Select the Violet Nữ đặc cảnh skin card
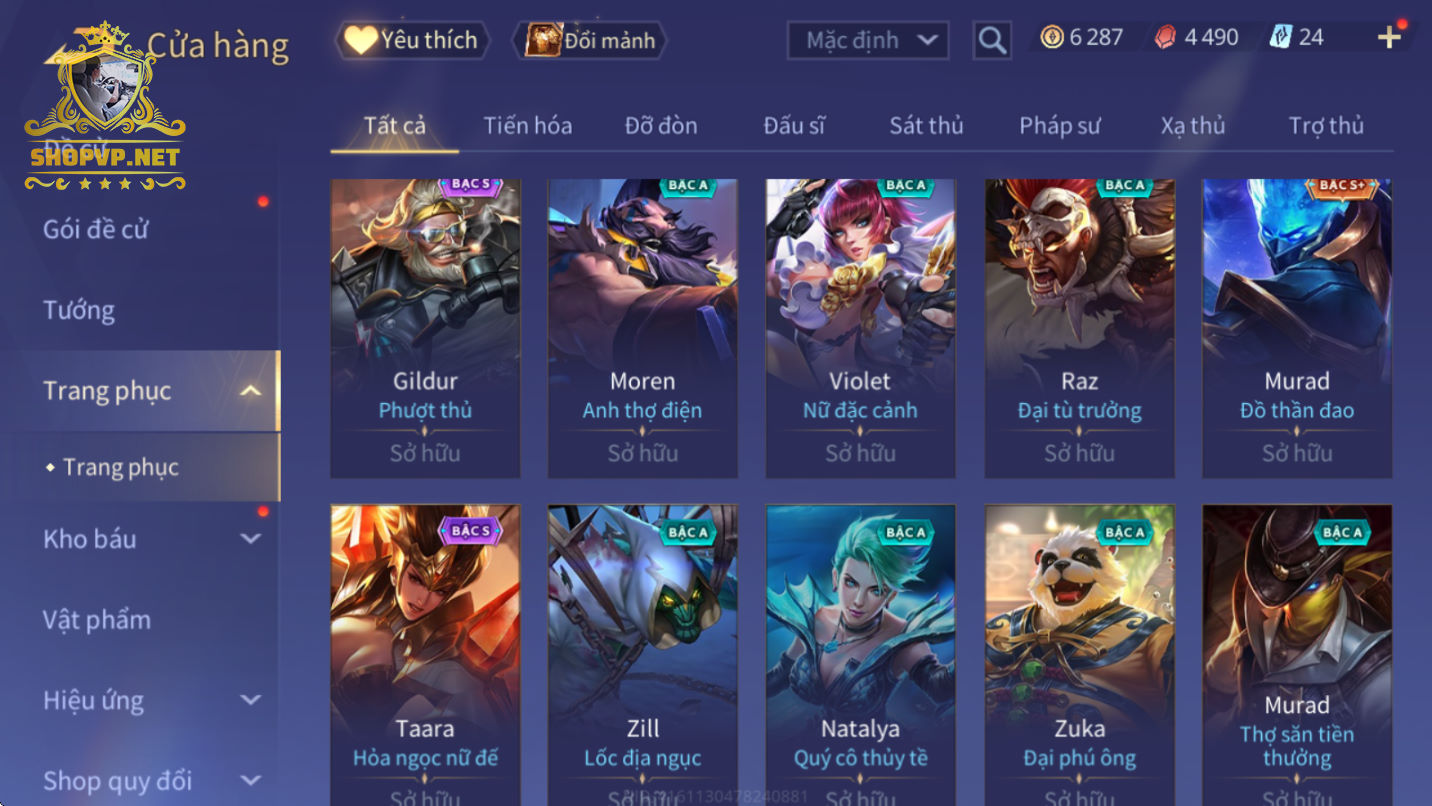 tap(860, 328)
